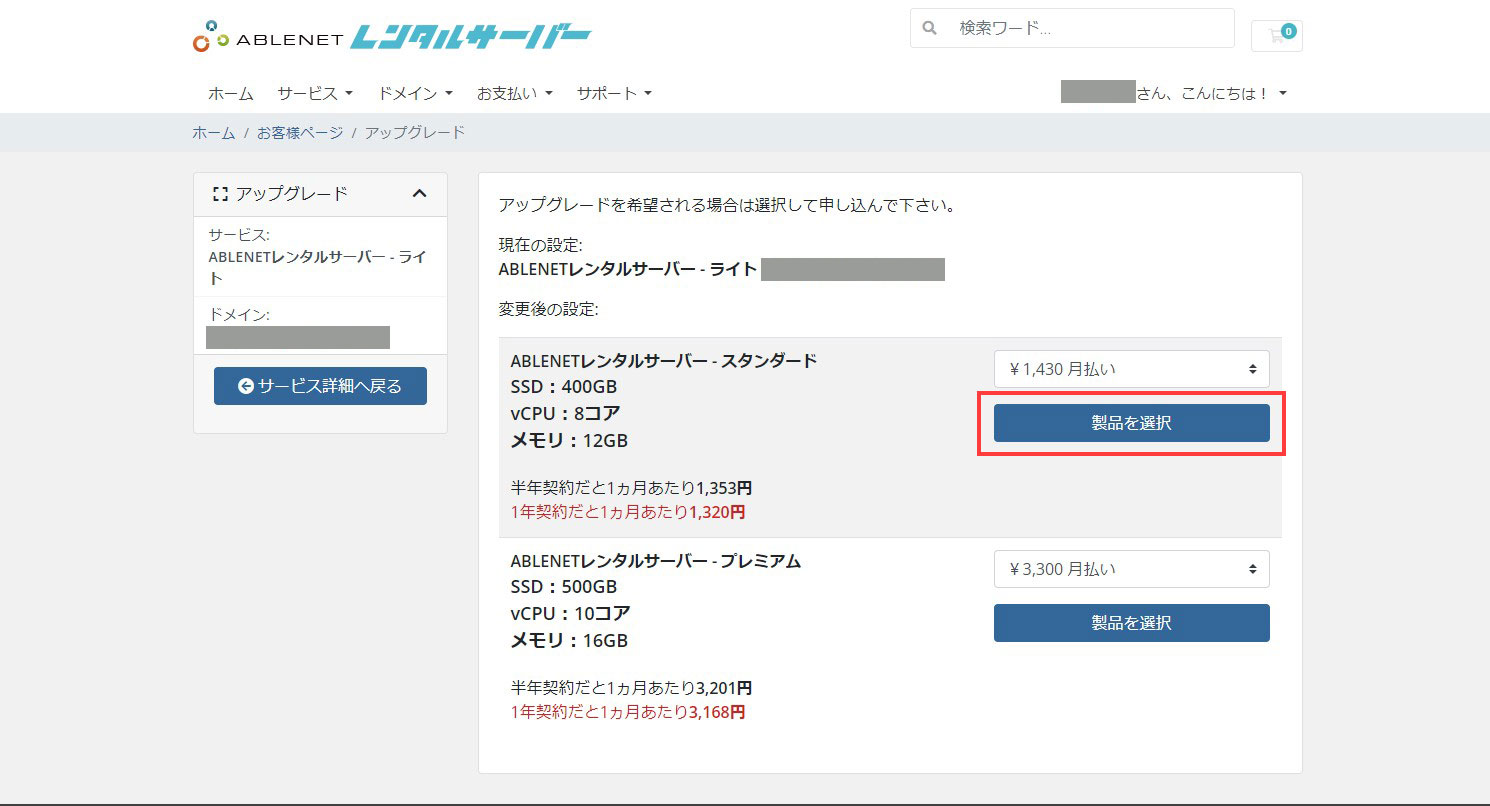1490x806 pixels.
Task: Collapse the upgrade sidebar panel chevron
Action: [419, 194]
